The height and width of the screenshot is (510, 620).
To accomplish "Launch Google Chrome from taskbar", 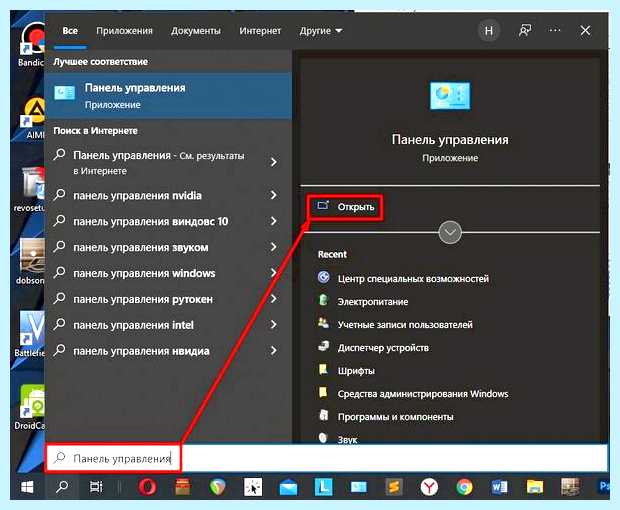I will pos(464,487).
